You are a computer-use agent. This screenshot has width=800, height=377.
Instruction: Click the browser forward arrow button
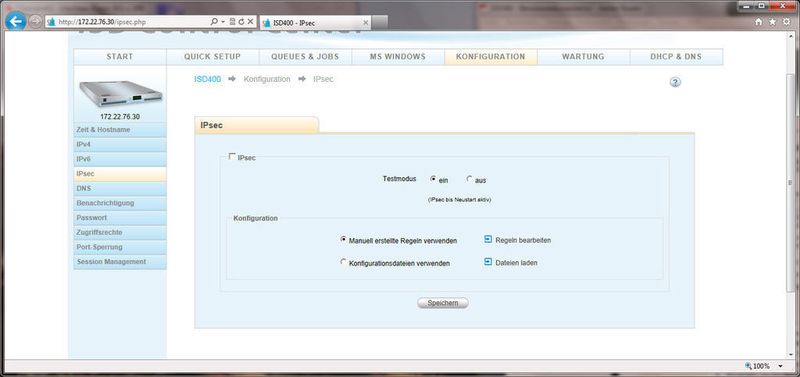tap(35, 21)
